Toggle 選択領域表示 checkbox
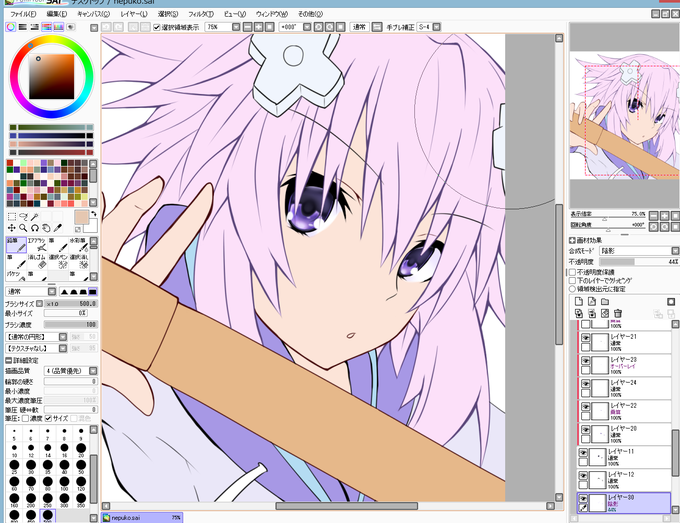This screenshot has height=523, width=680. (157, 27)
